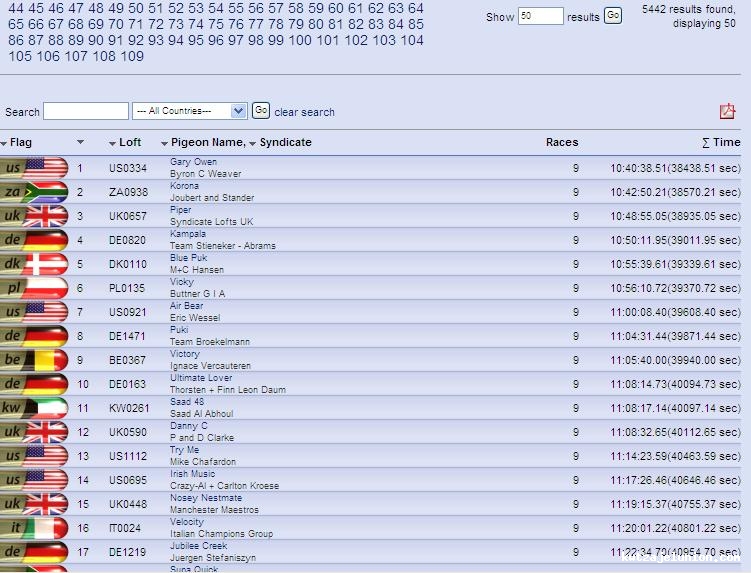The width and height of the screenshot is (751, 573).
Task: Click the US flag for Gary Owen
Action: (35, 169)
